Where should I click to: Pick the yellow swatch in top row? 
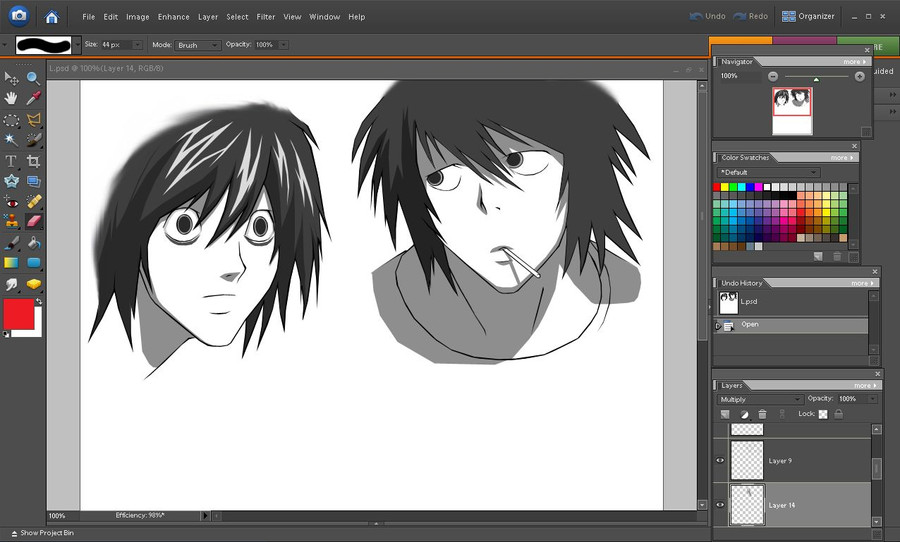(x=724, y=187)
